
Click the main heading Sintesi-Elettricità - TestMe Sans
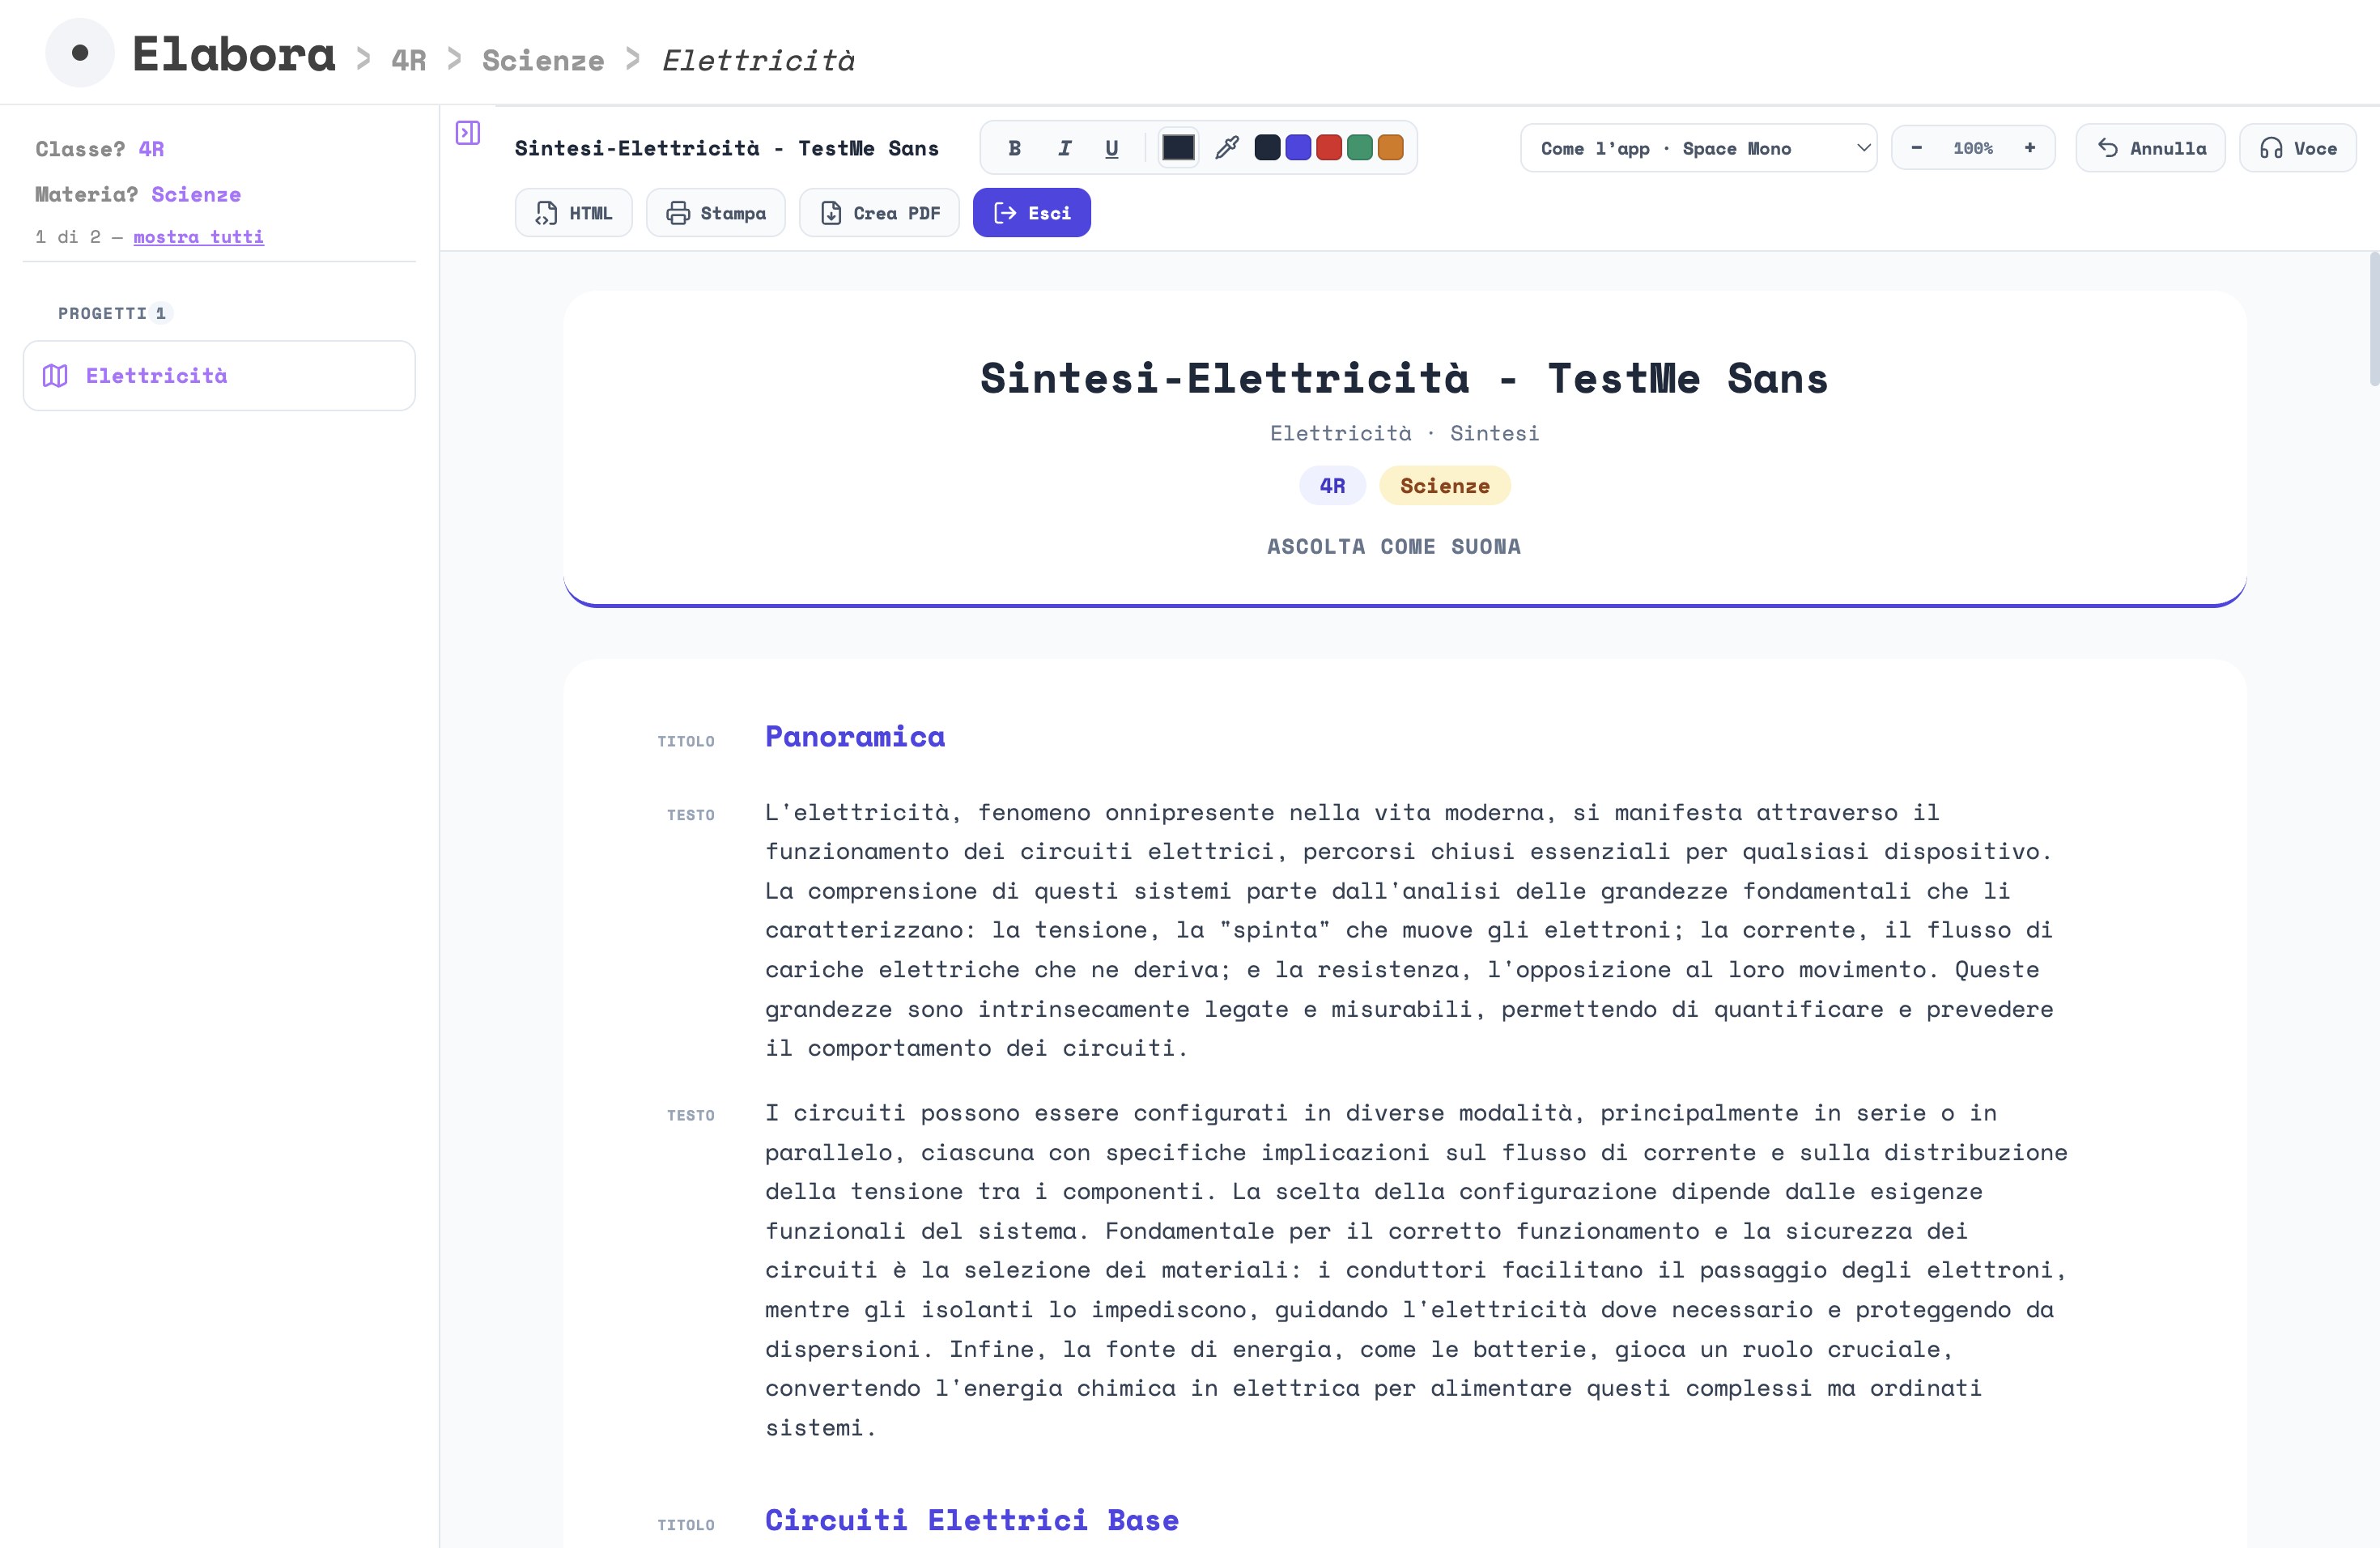(x=1404, y=379)
